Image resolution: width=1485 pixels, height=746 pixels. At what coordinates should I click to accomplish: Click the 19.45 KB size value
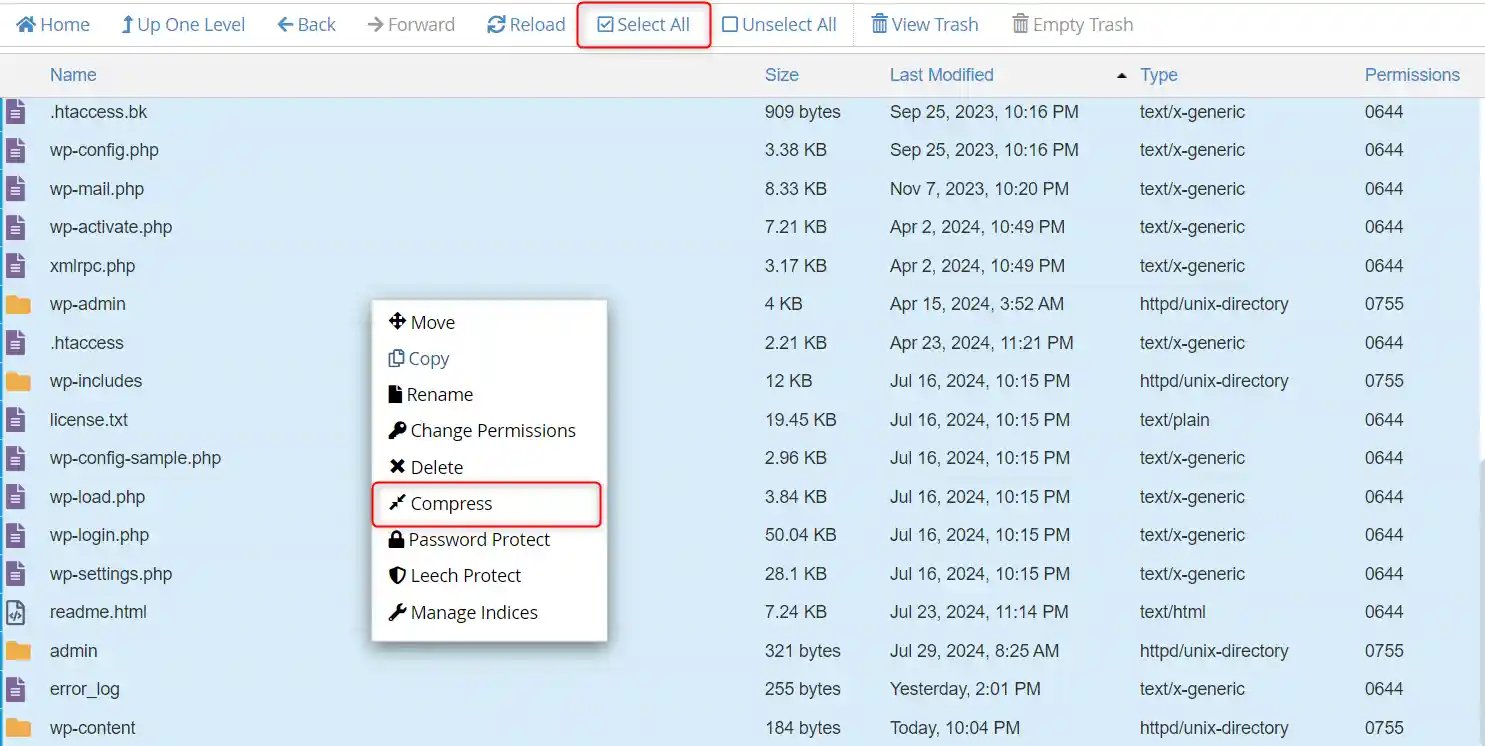click(x=800, y=420)
